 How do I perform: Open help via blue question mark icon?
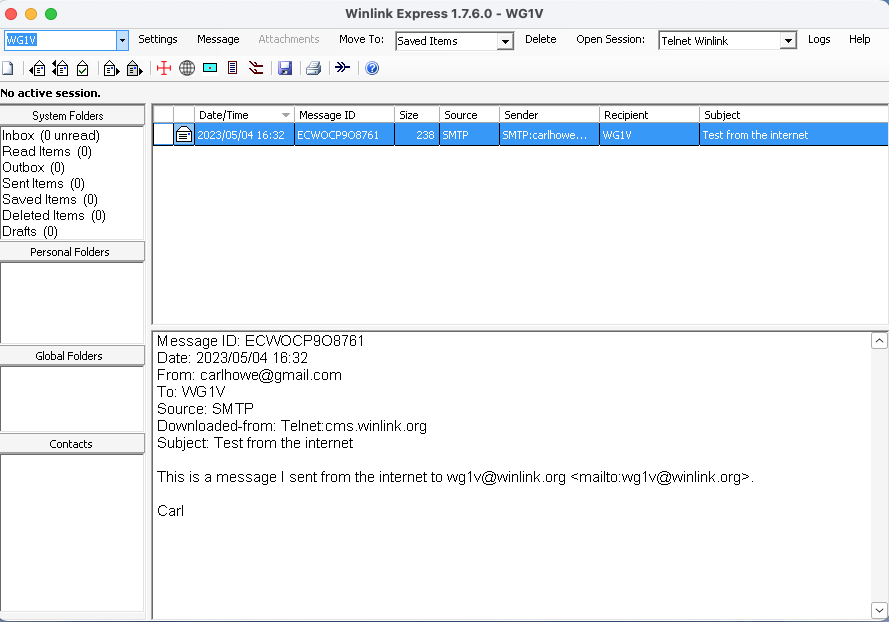[372, 69]
